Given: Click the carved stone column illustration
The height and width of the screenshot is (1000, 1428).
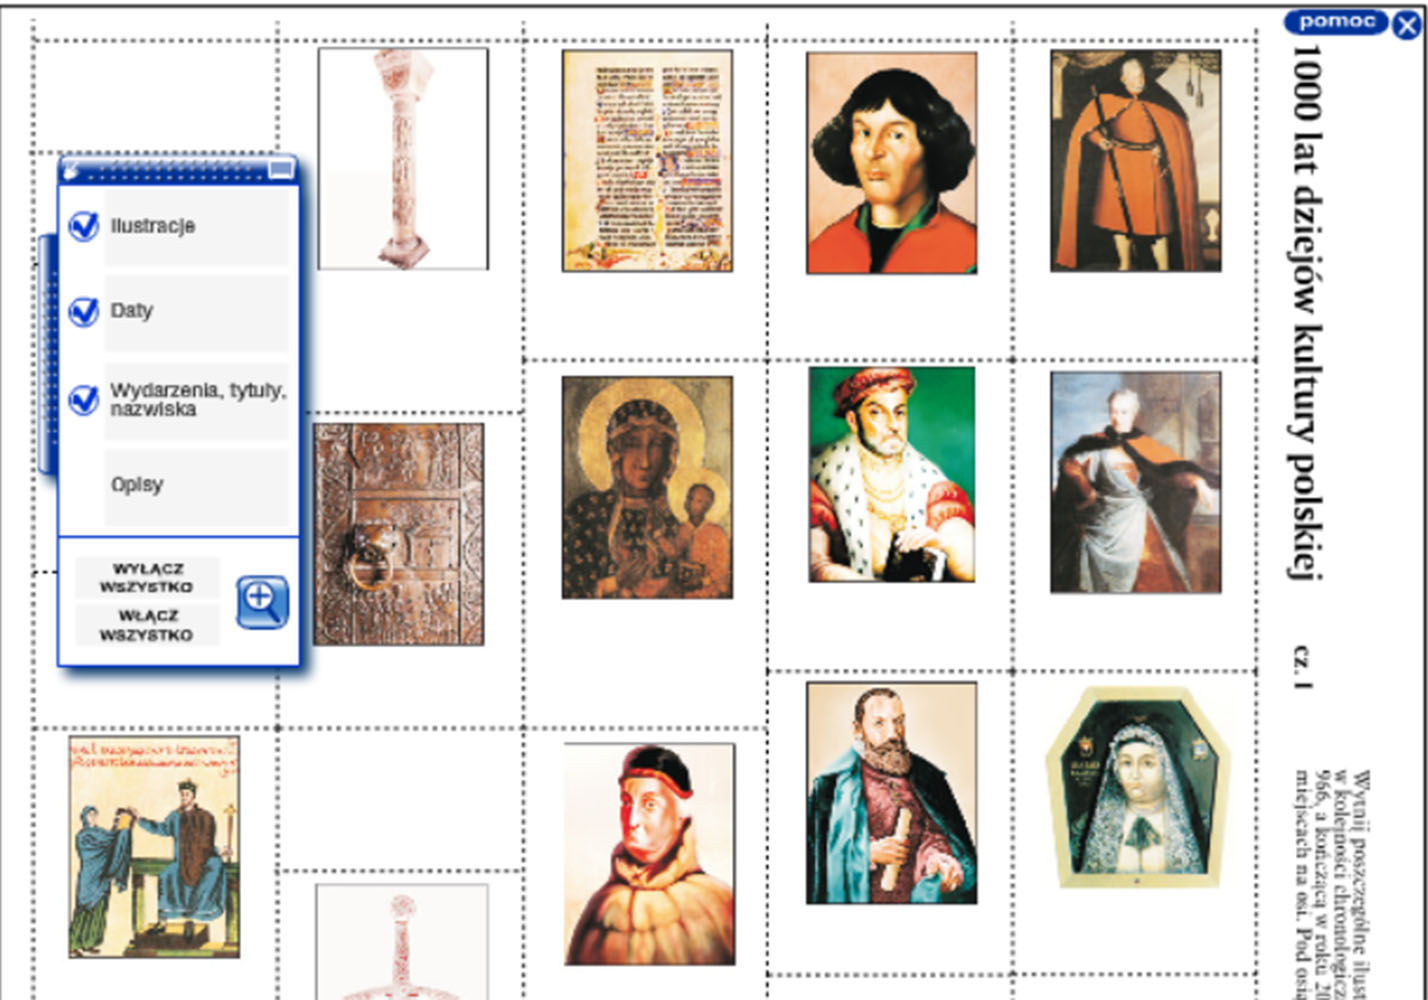Looking at the screenshot, I should click(x=403, y=159).
